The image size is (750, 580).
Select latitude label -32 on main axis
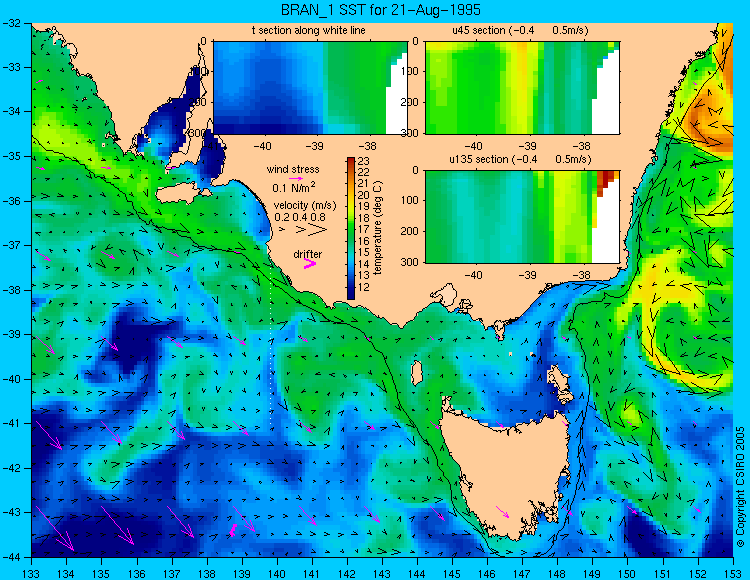11,22
